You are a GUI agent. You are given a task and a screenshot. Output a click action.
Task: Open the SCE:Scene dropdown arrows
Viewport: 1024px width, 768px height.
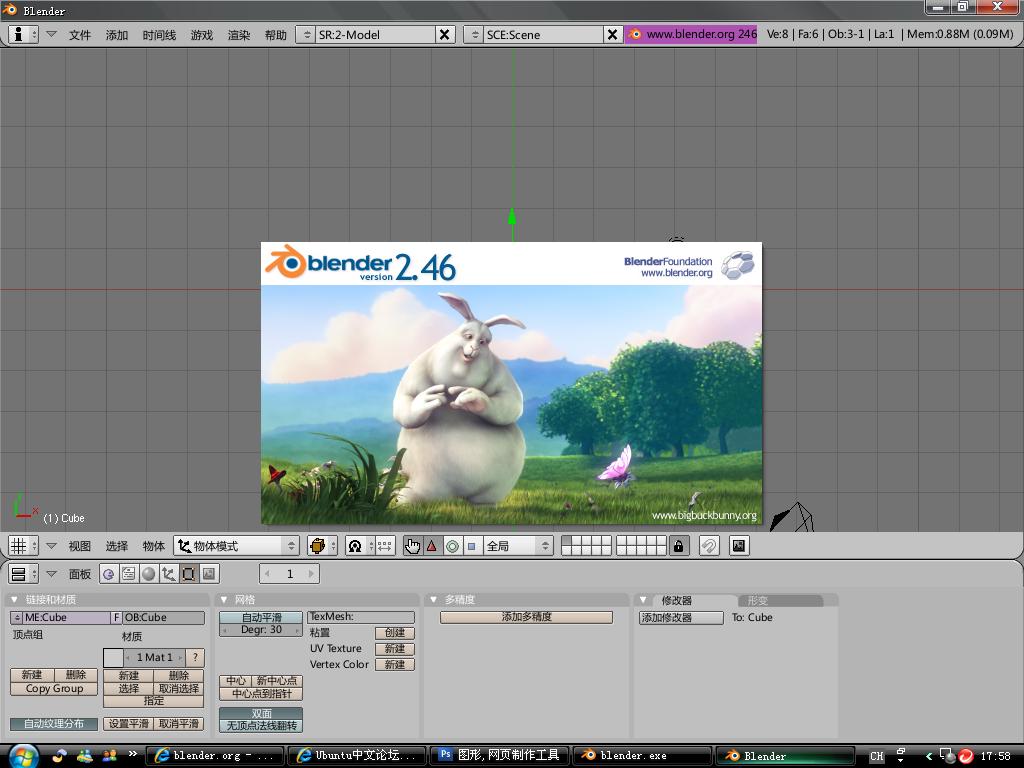[x=475, y=35]
